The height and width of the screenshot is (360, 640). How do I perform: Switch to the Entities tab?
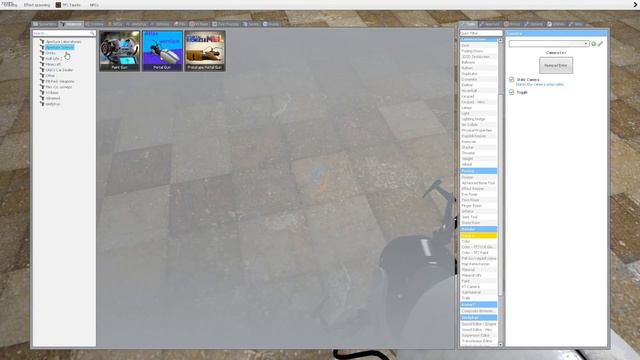[x=95, y=24]
